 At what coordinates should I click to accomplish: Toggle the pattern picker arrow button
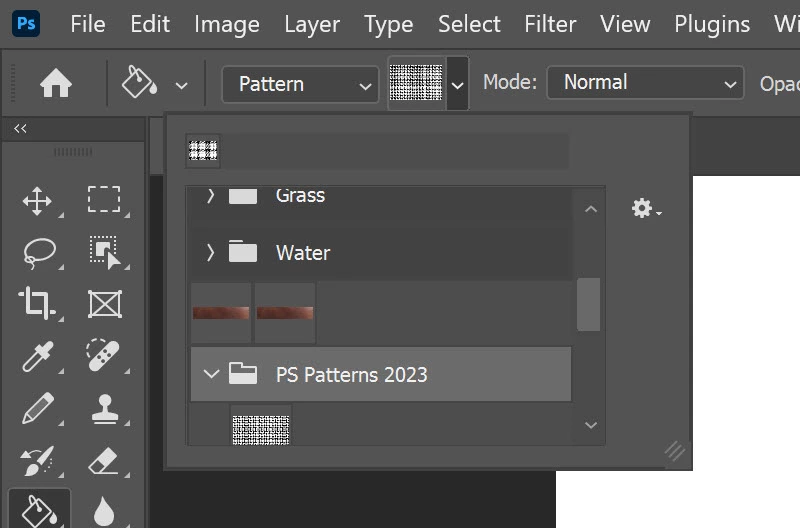click(x=458, y=84)
